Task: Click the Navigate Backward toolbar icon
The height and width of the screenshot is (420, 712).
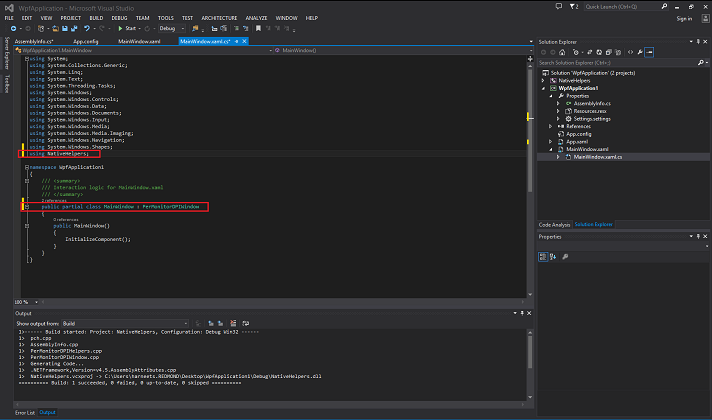Action: tap(13, 29)
